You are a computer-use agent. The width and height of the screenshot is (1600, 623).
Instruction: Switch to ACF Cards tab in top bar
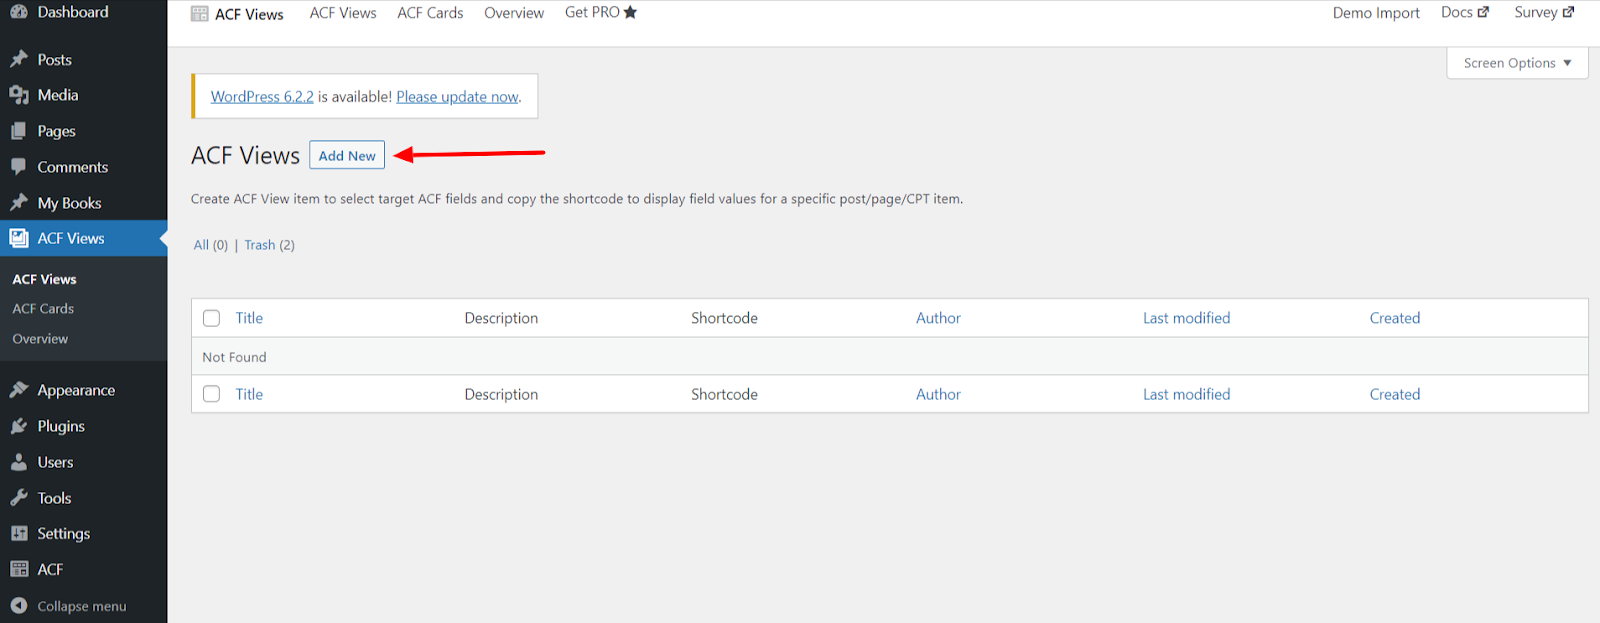430,13
